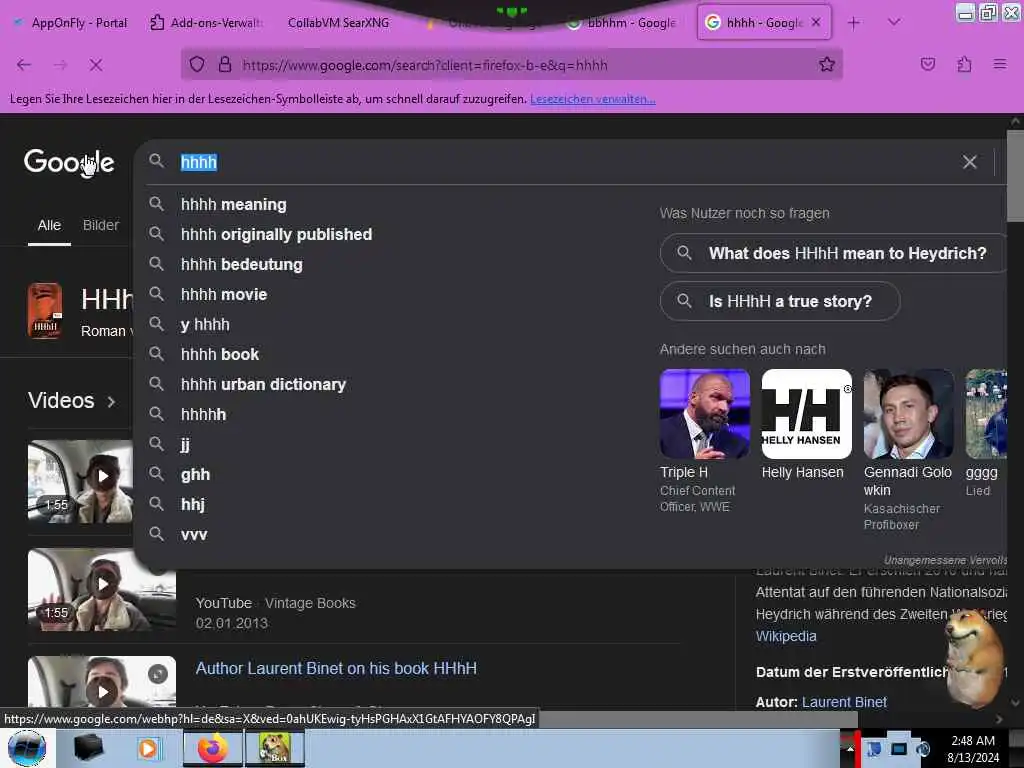This screenshot has height=768, width=1024.
Task: Open the extensions puzzle icon
Action: tap(964, 65)
